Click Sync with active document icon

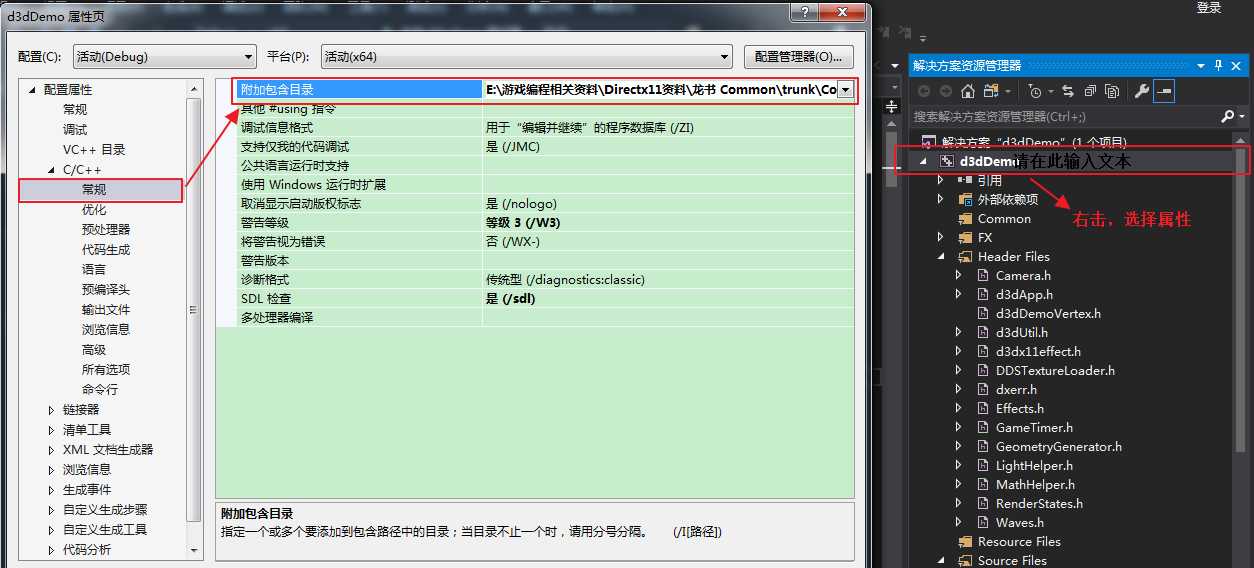coord(1067,91)
